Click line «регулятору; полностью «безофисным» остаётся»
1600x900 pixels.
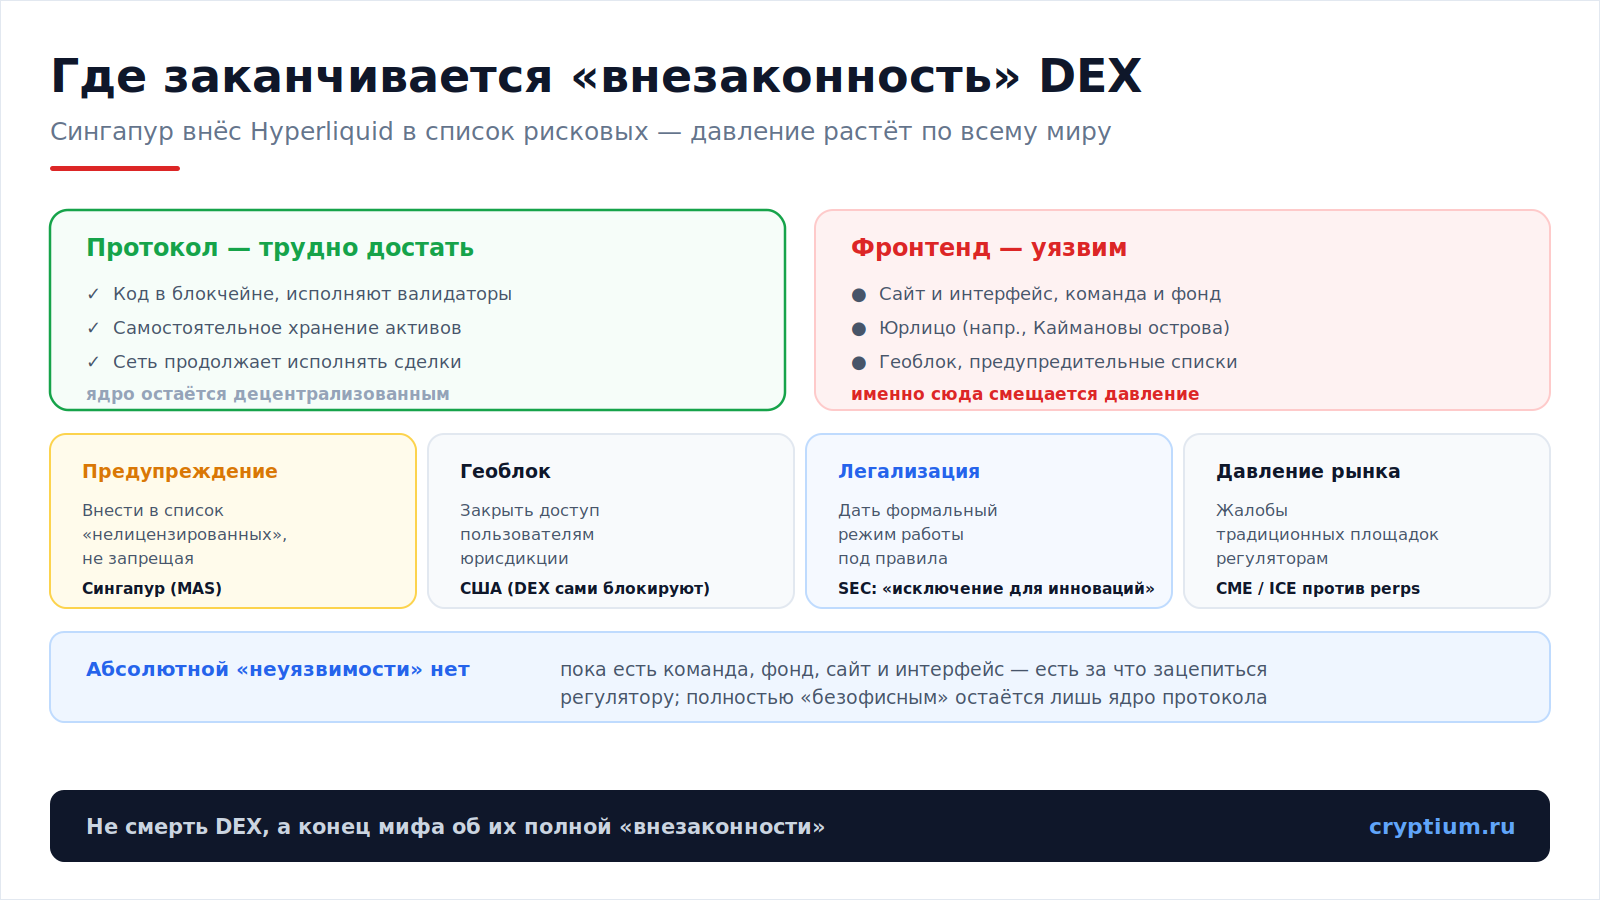pos(914,697)
